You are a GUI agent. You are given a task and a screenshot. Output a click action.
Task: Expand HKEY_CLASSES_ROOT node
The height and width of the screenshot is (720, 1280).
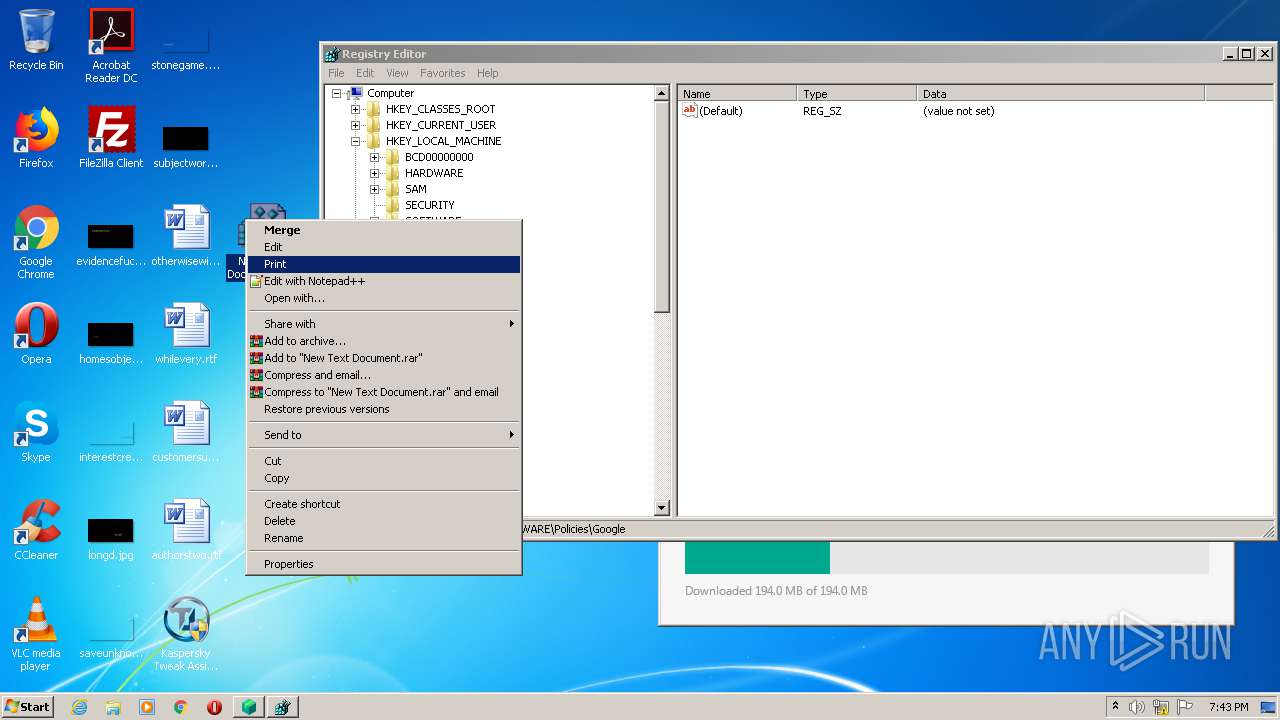click(355, 109)
